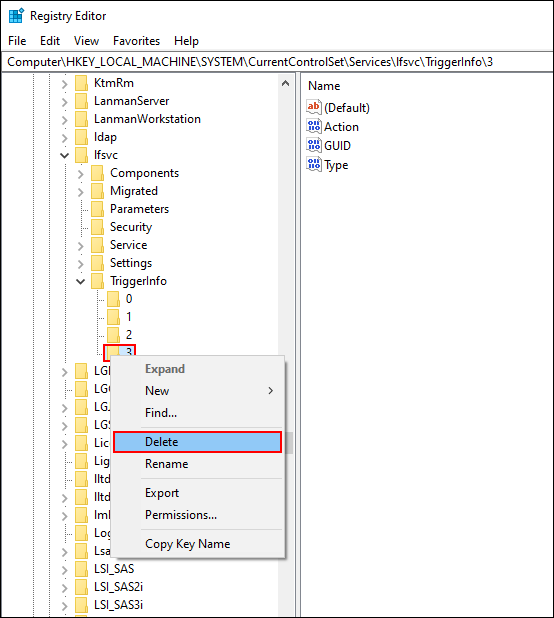Click the LanmanServer folder icon

[x=82, y=101]
